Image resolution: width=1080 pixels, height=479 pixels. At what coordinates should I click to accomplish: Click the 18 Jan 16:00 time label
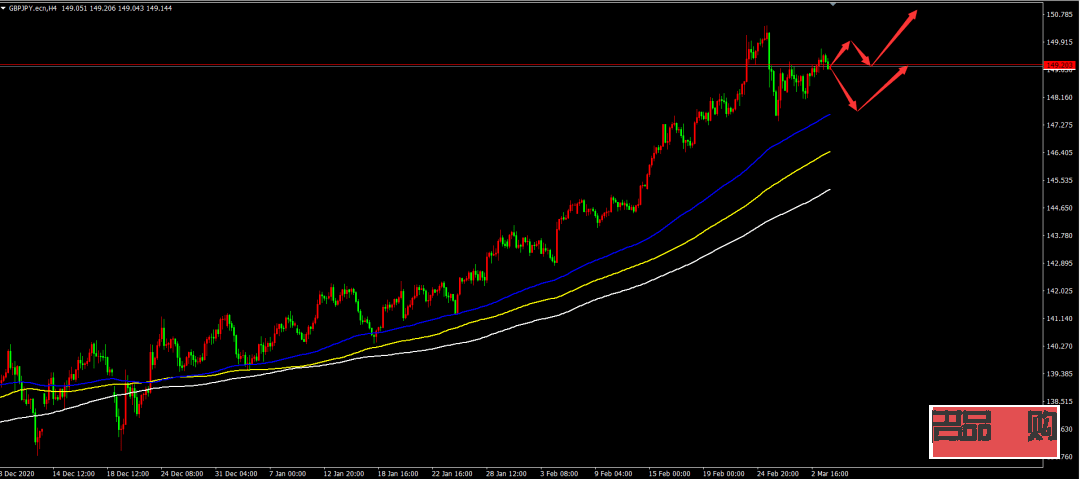click(395, 471)
